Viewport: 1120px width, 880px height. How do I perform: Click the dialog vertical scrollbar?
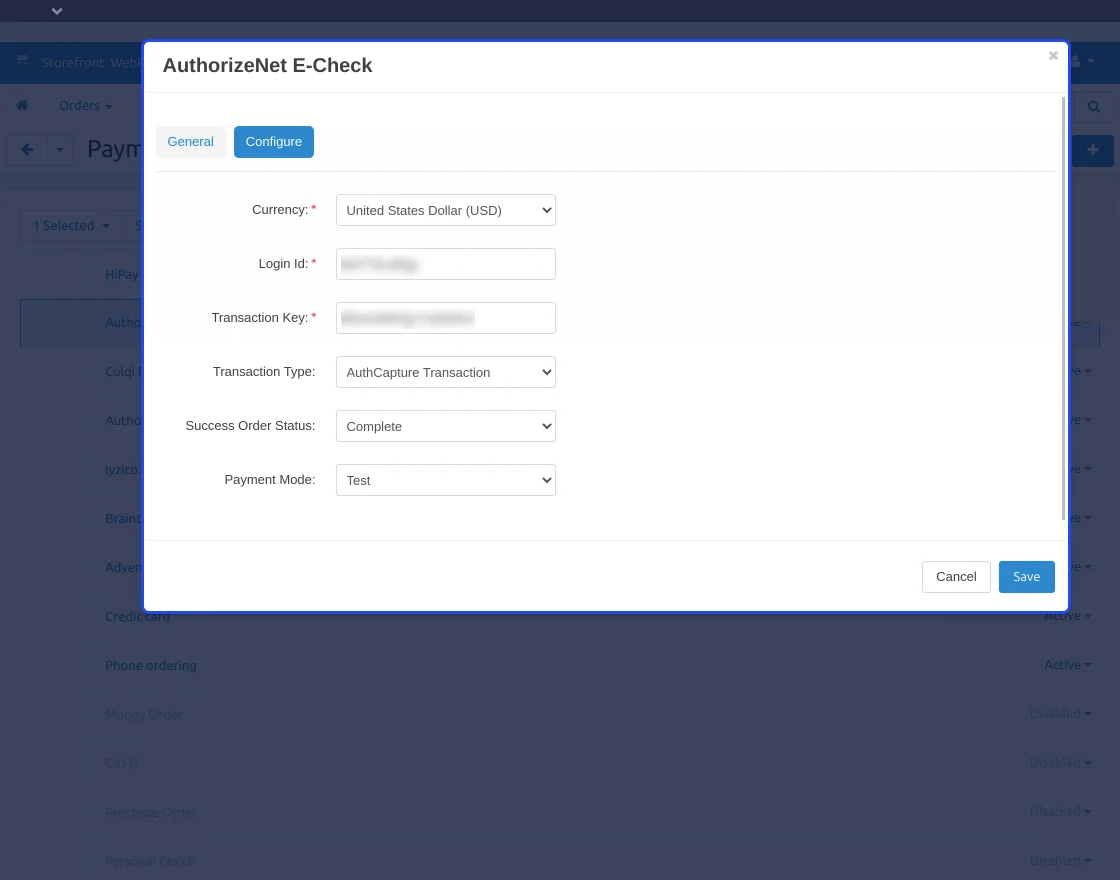point(1063,307)
